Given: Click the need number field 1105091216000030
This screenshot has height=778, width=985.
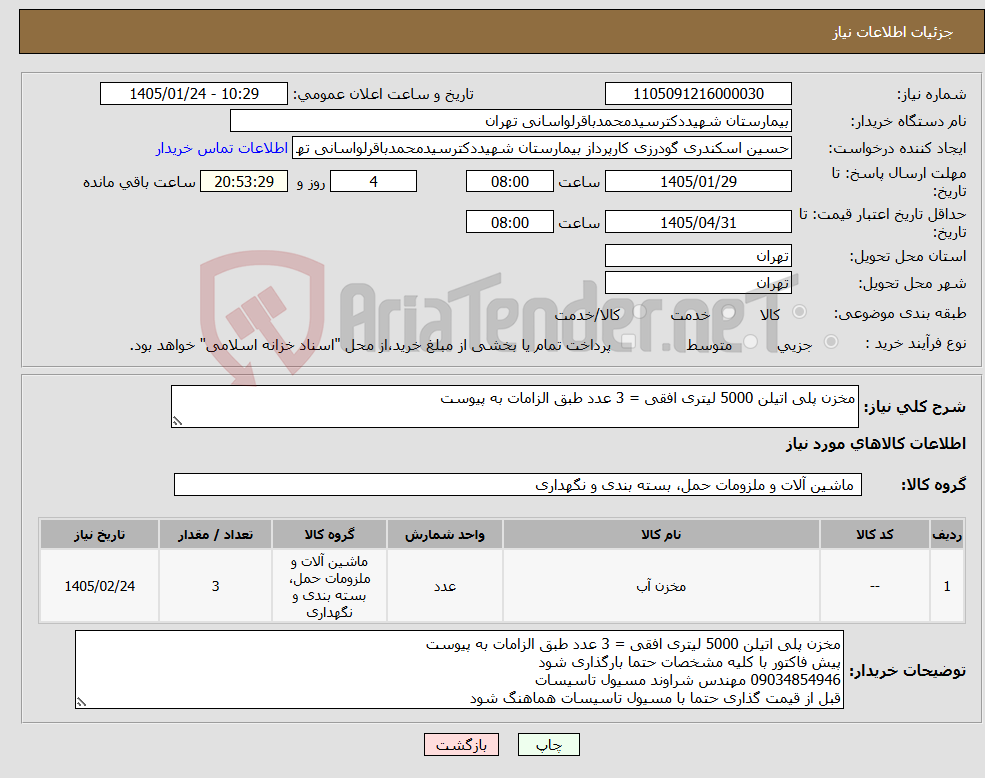Looking at the screenshot, I should point(698,94).
